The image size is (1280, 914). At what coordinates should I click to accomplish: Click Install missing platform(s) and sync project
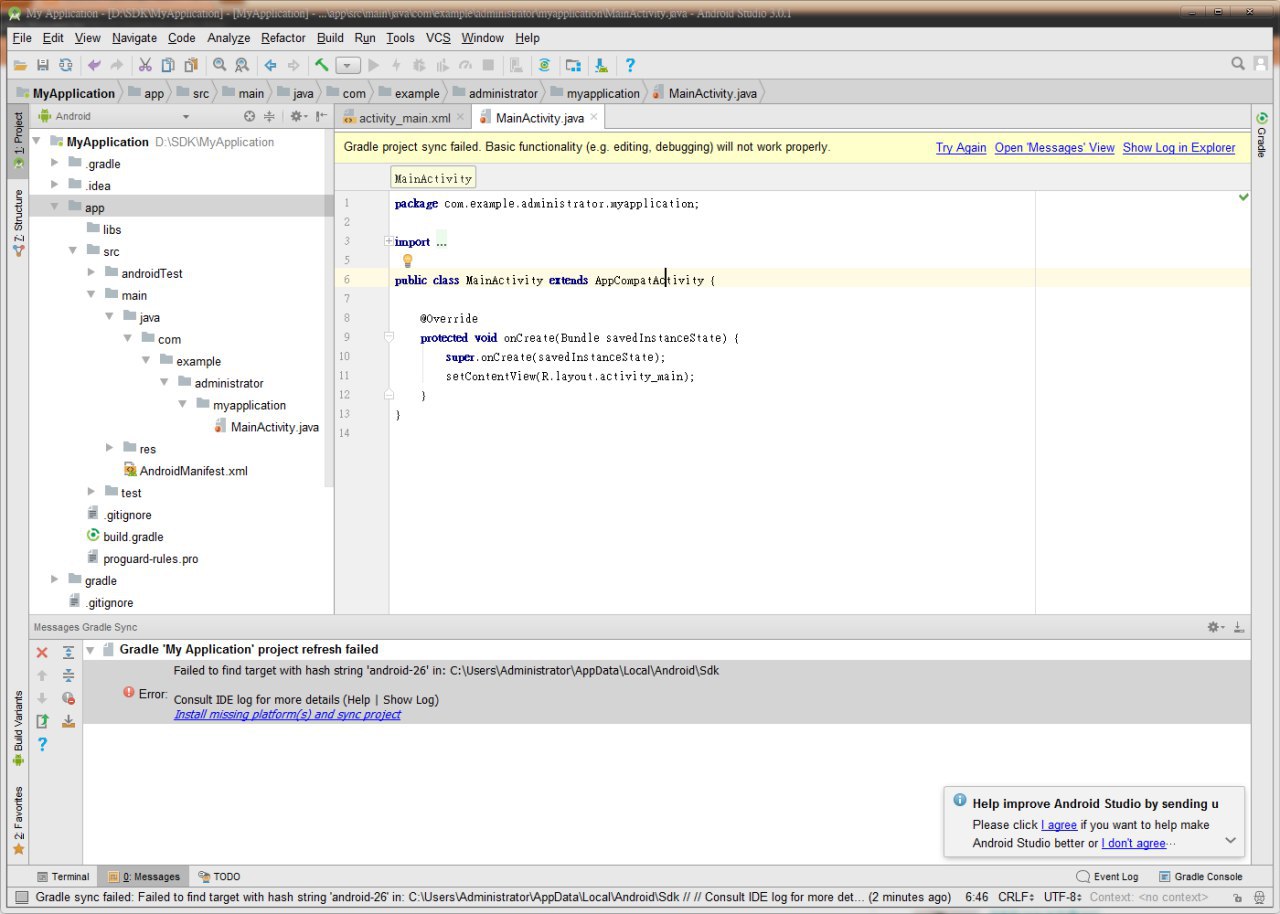point(287,714)
